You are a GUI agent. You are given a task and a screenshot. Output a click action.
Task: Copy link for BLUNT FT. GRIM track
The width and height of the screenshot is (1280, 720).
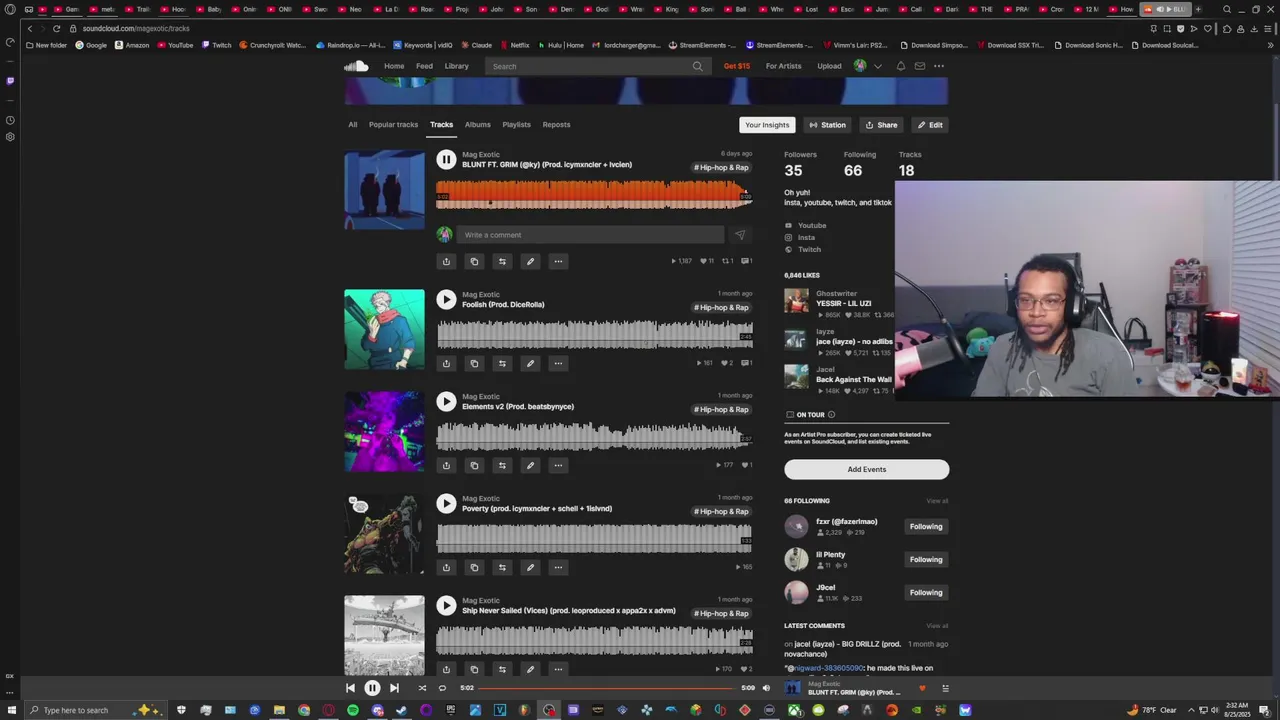point(474,261)
